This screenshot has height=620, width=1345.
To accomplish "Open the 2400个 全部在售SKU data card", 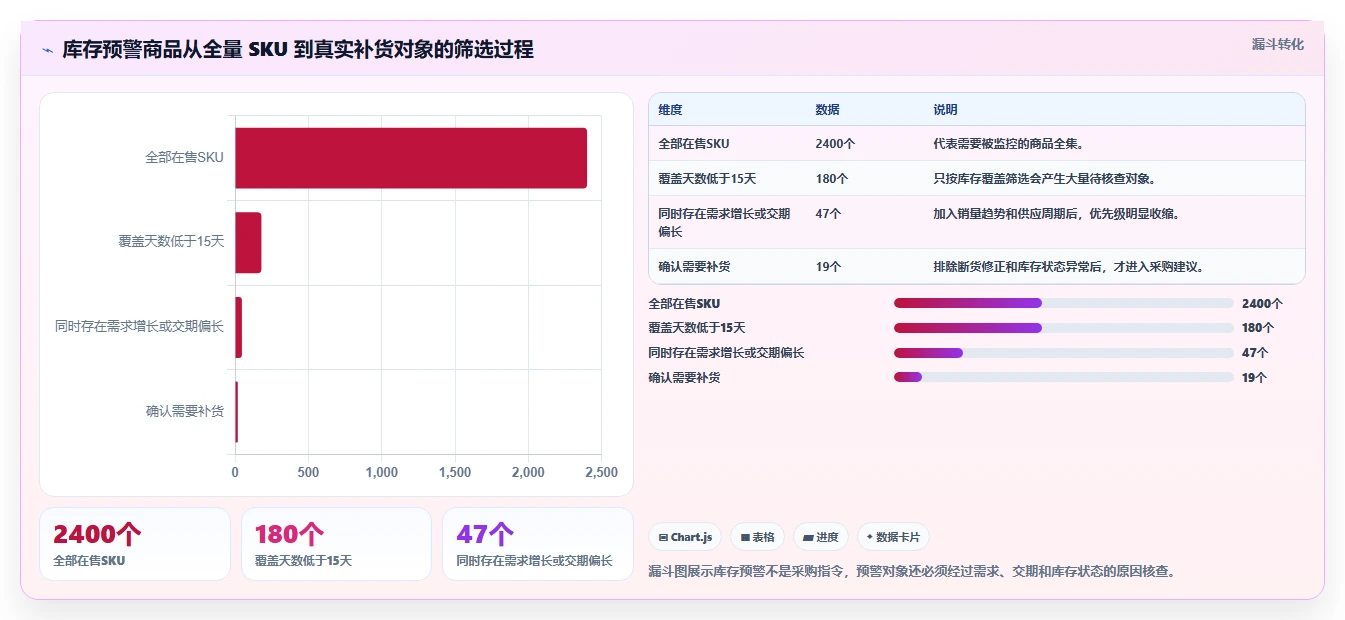I will tap(135, 544).
